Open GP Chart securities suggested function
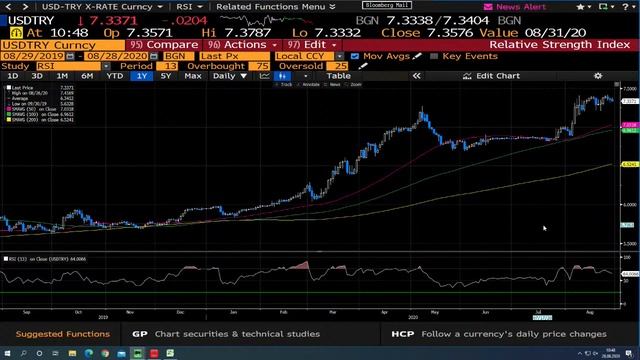 pos(226,334)
